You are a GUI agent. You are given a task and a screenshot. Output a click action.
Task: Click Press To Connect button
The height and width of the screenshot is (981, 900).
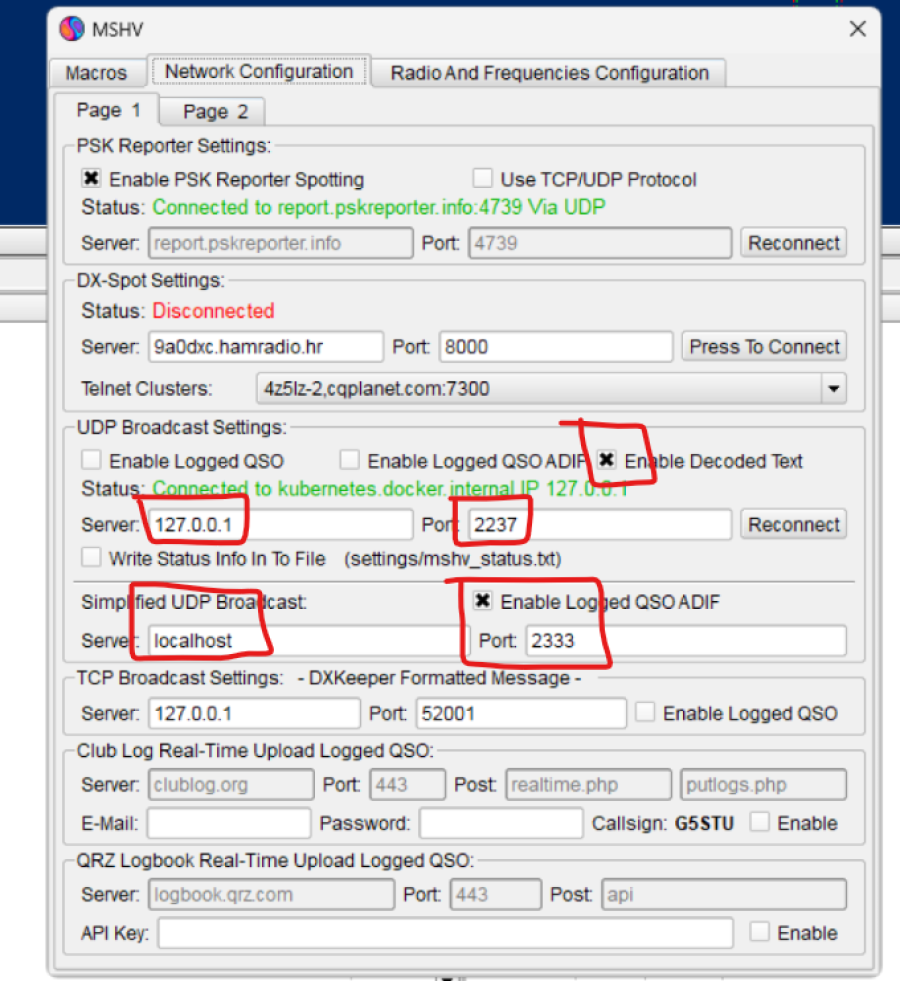pyautogui.click(x=764, y=347)
